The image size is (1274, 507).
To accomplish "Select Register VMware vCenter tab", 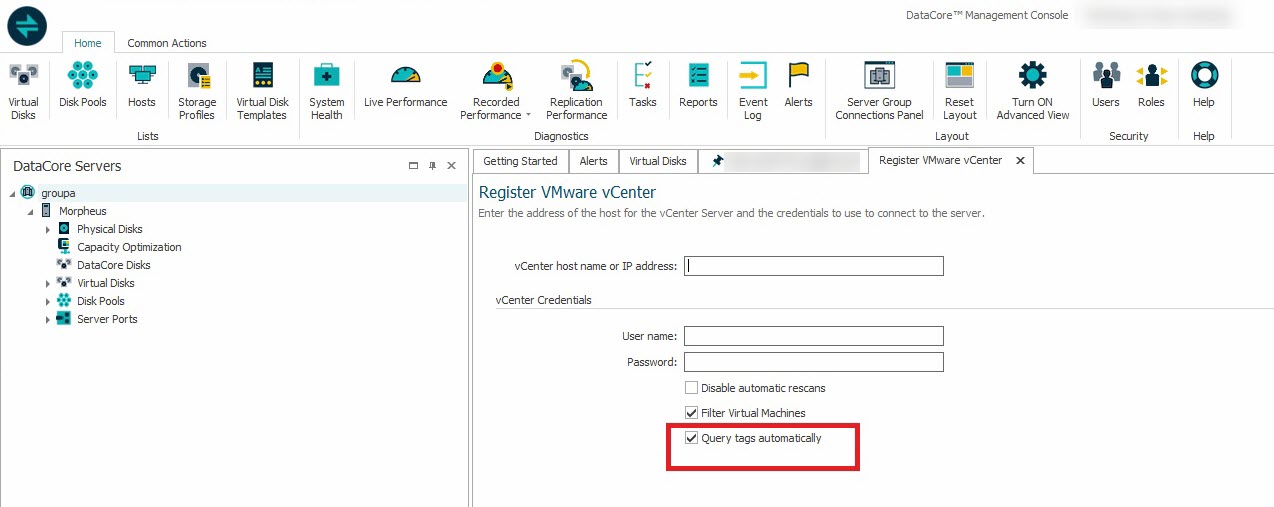I will coord(941,160).
